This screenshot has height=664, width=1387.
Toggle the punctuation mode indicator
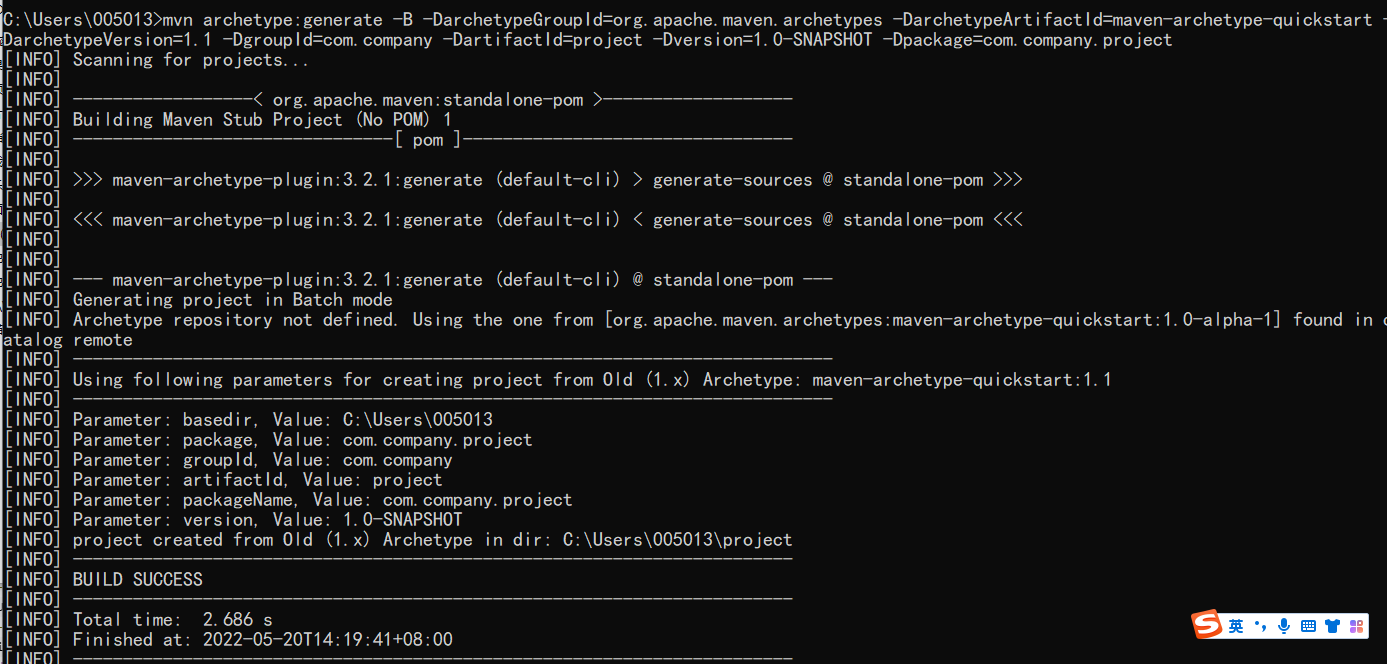tap(1260, 626)
